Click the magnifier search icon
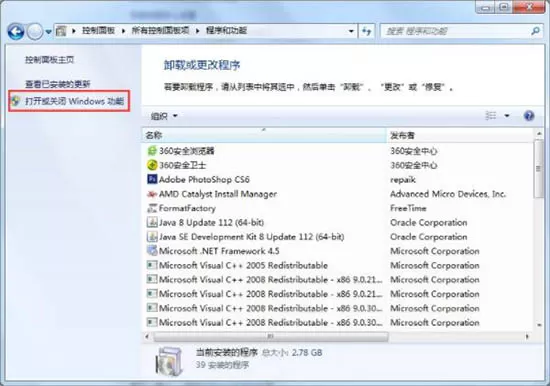Screen dimensions: 550x386 tap(535, 31)
